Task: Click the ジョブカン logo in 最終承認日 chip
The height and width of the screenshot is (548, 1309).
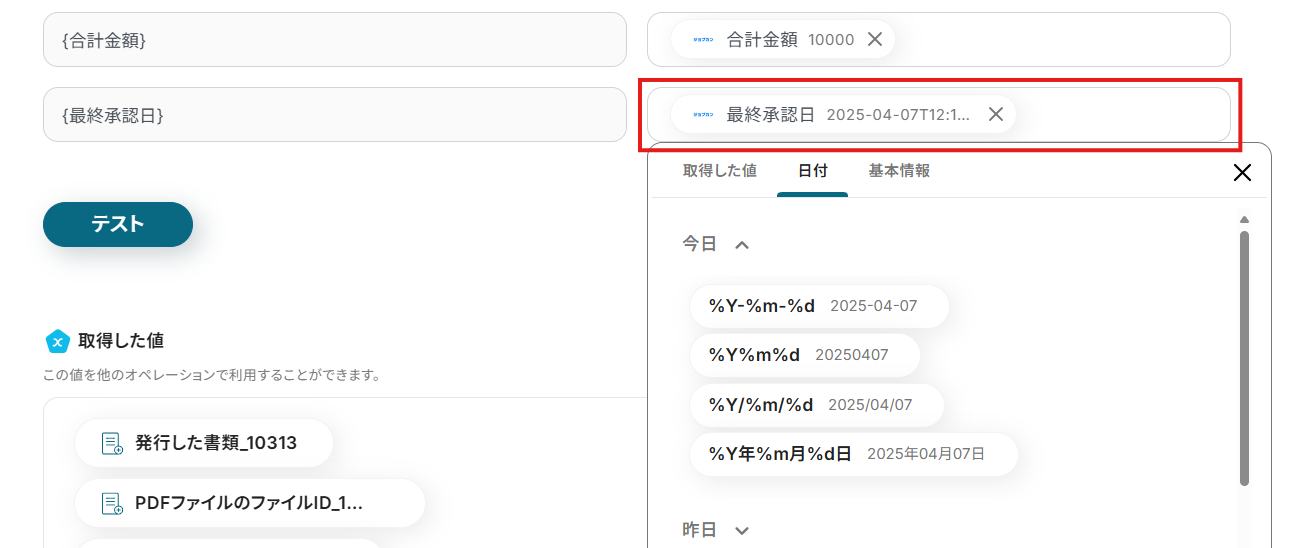Action: (x=704, y=115)
